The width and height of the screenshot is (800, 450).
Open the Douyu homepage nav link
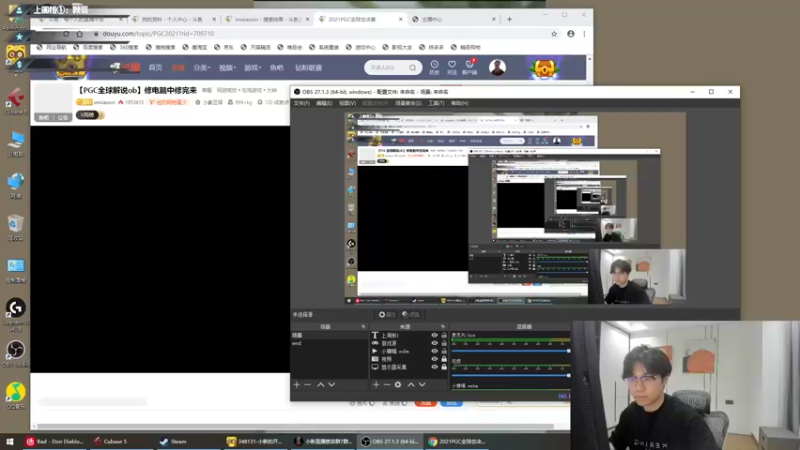pos(155,67)
